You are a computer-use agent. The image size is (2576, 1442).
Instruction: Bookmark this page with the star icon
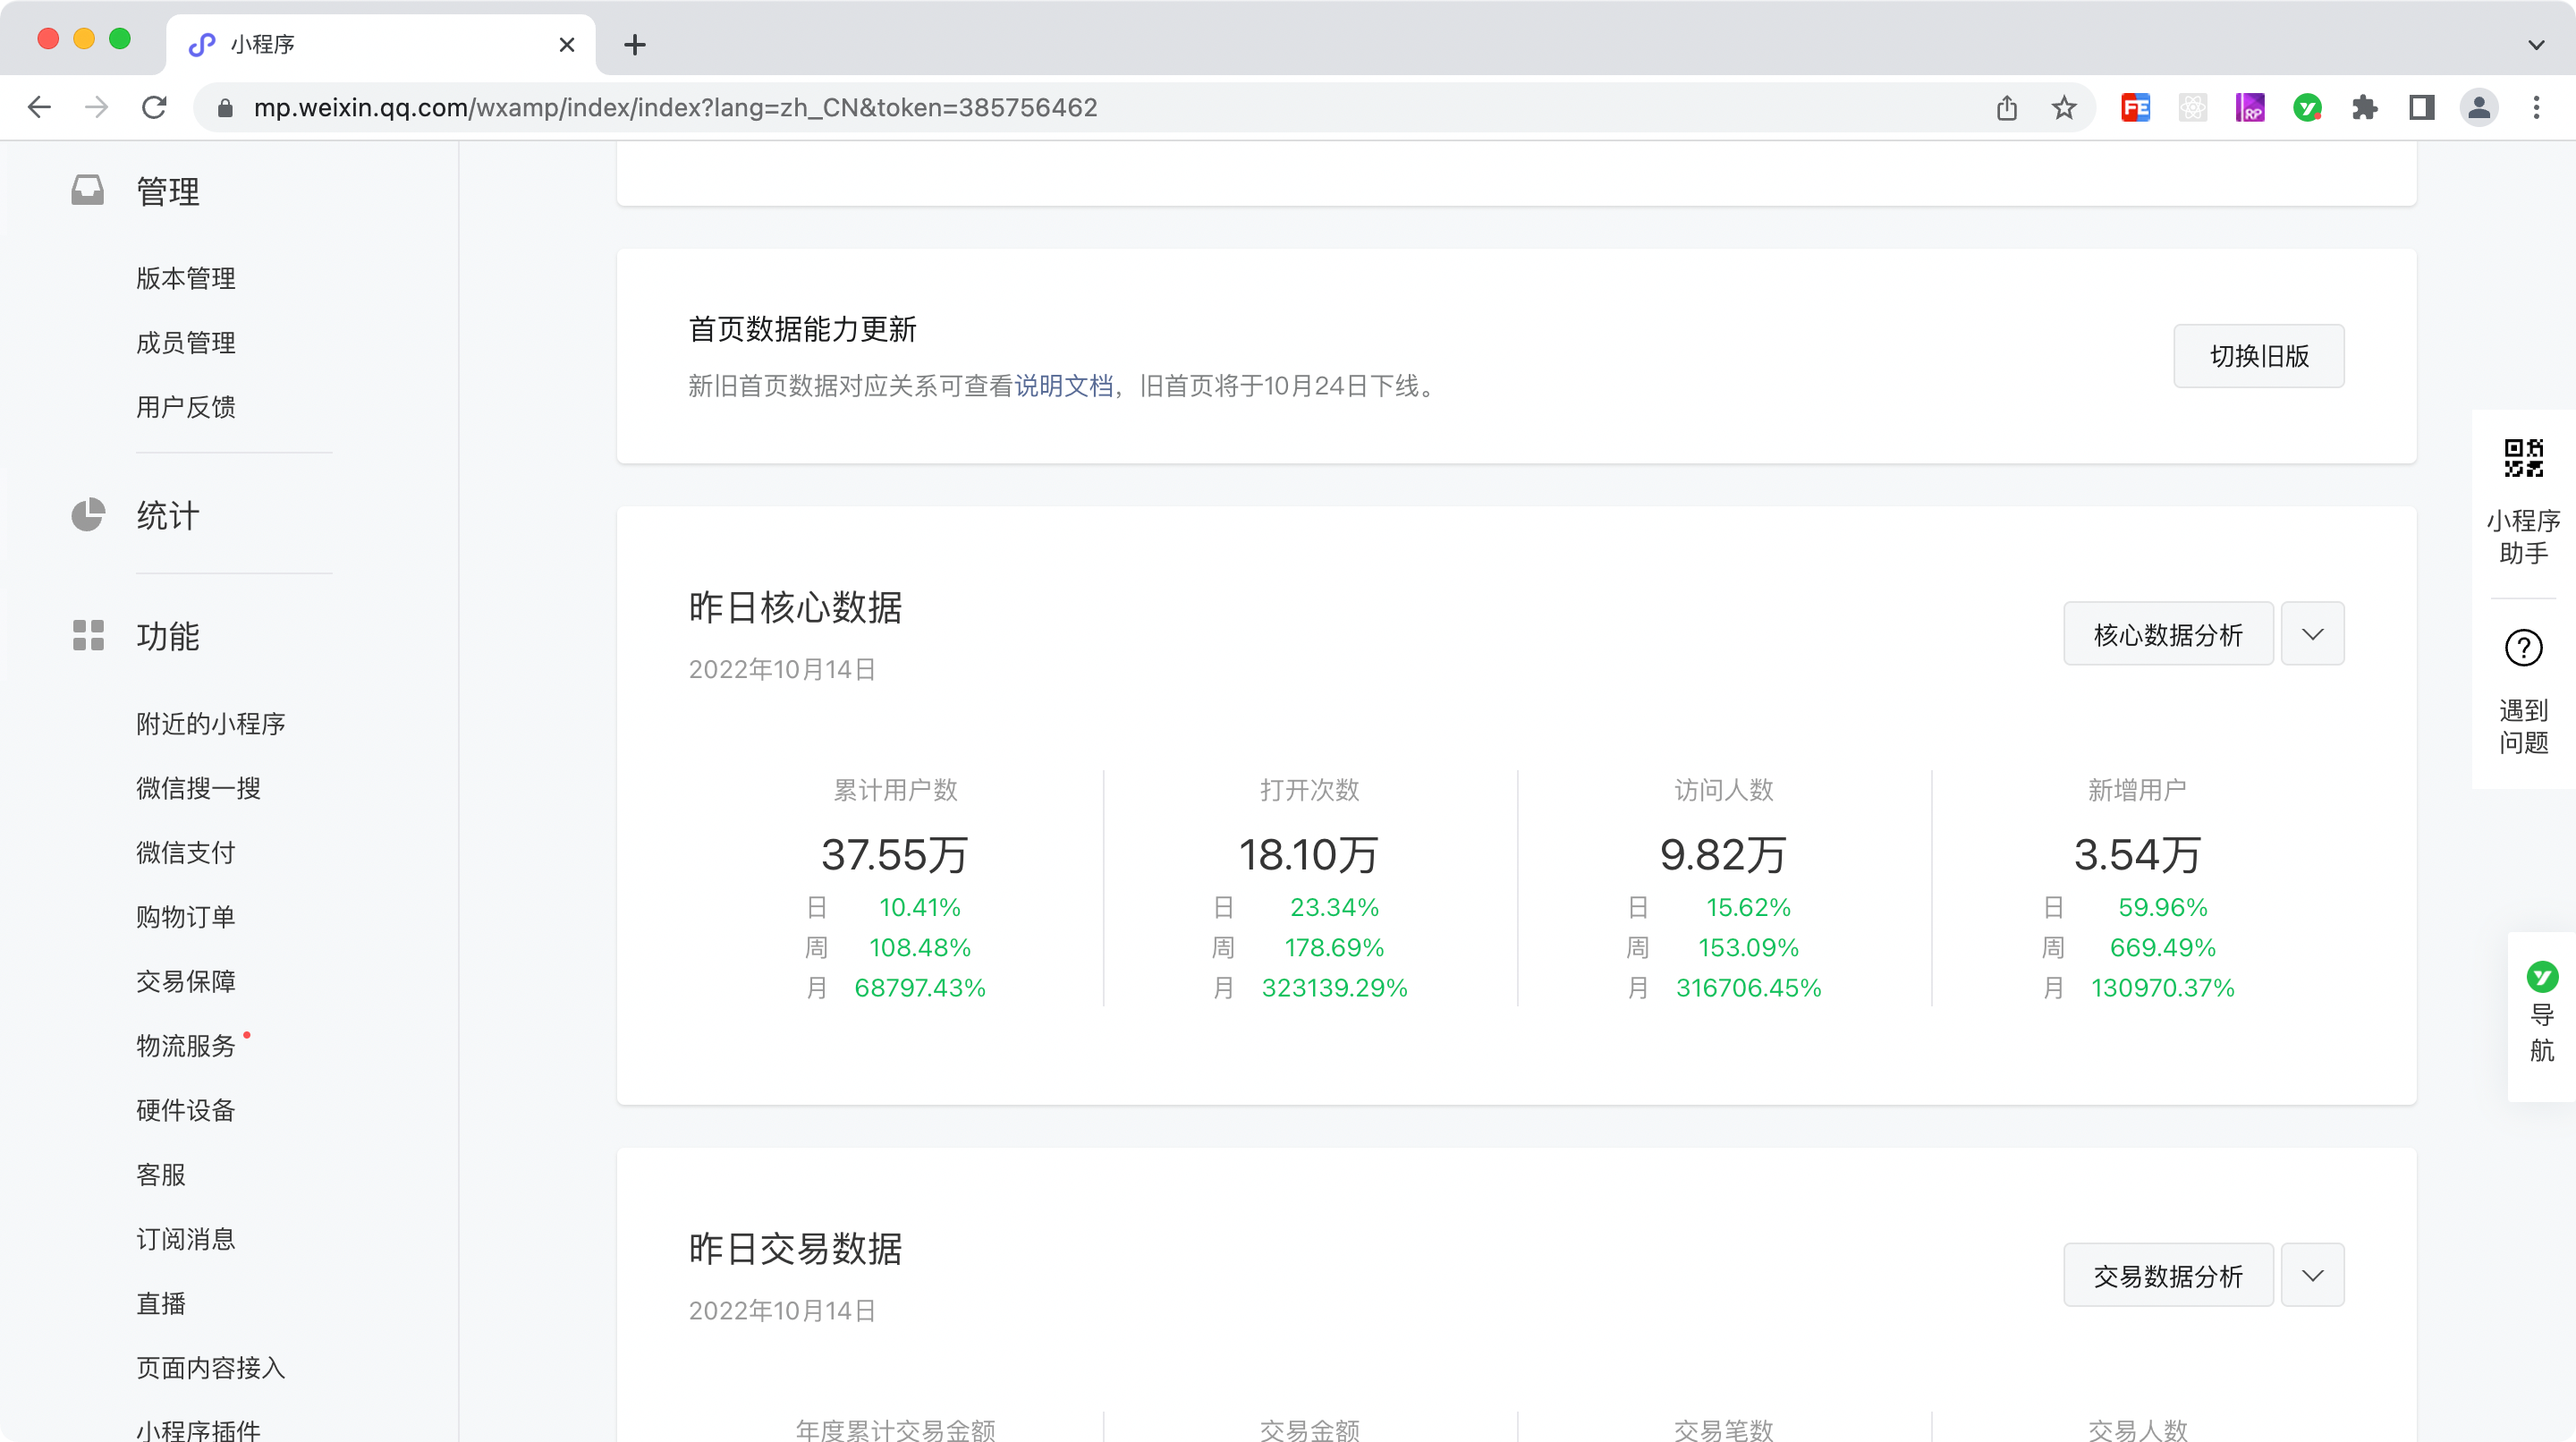coord(2064,108)
